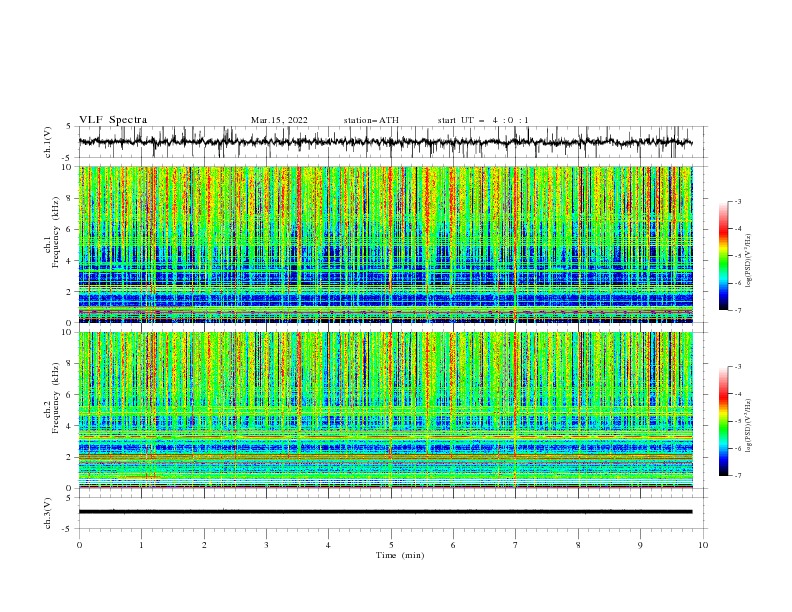Click the ch.2 spectrogram color scale bar
The height and width of the screenshot is (612, 792).
[723, 421]
